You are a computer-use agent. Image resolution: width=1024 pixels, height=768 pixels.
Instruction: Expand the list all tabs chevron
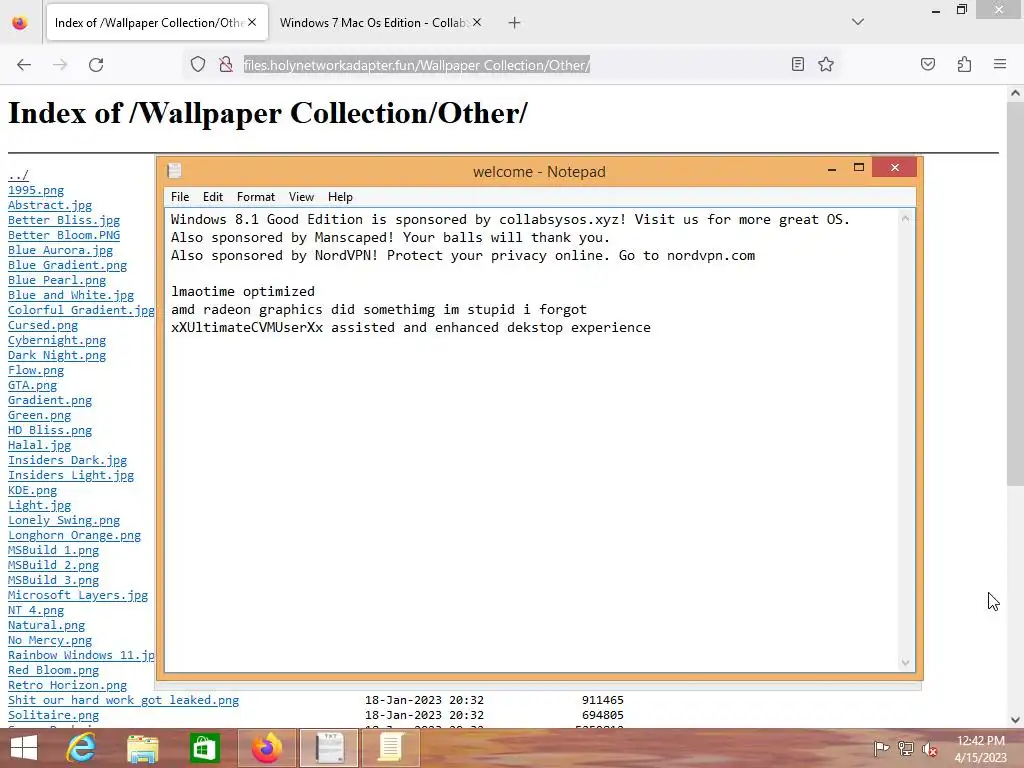[858, 22]
